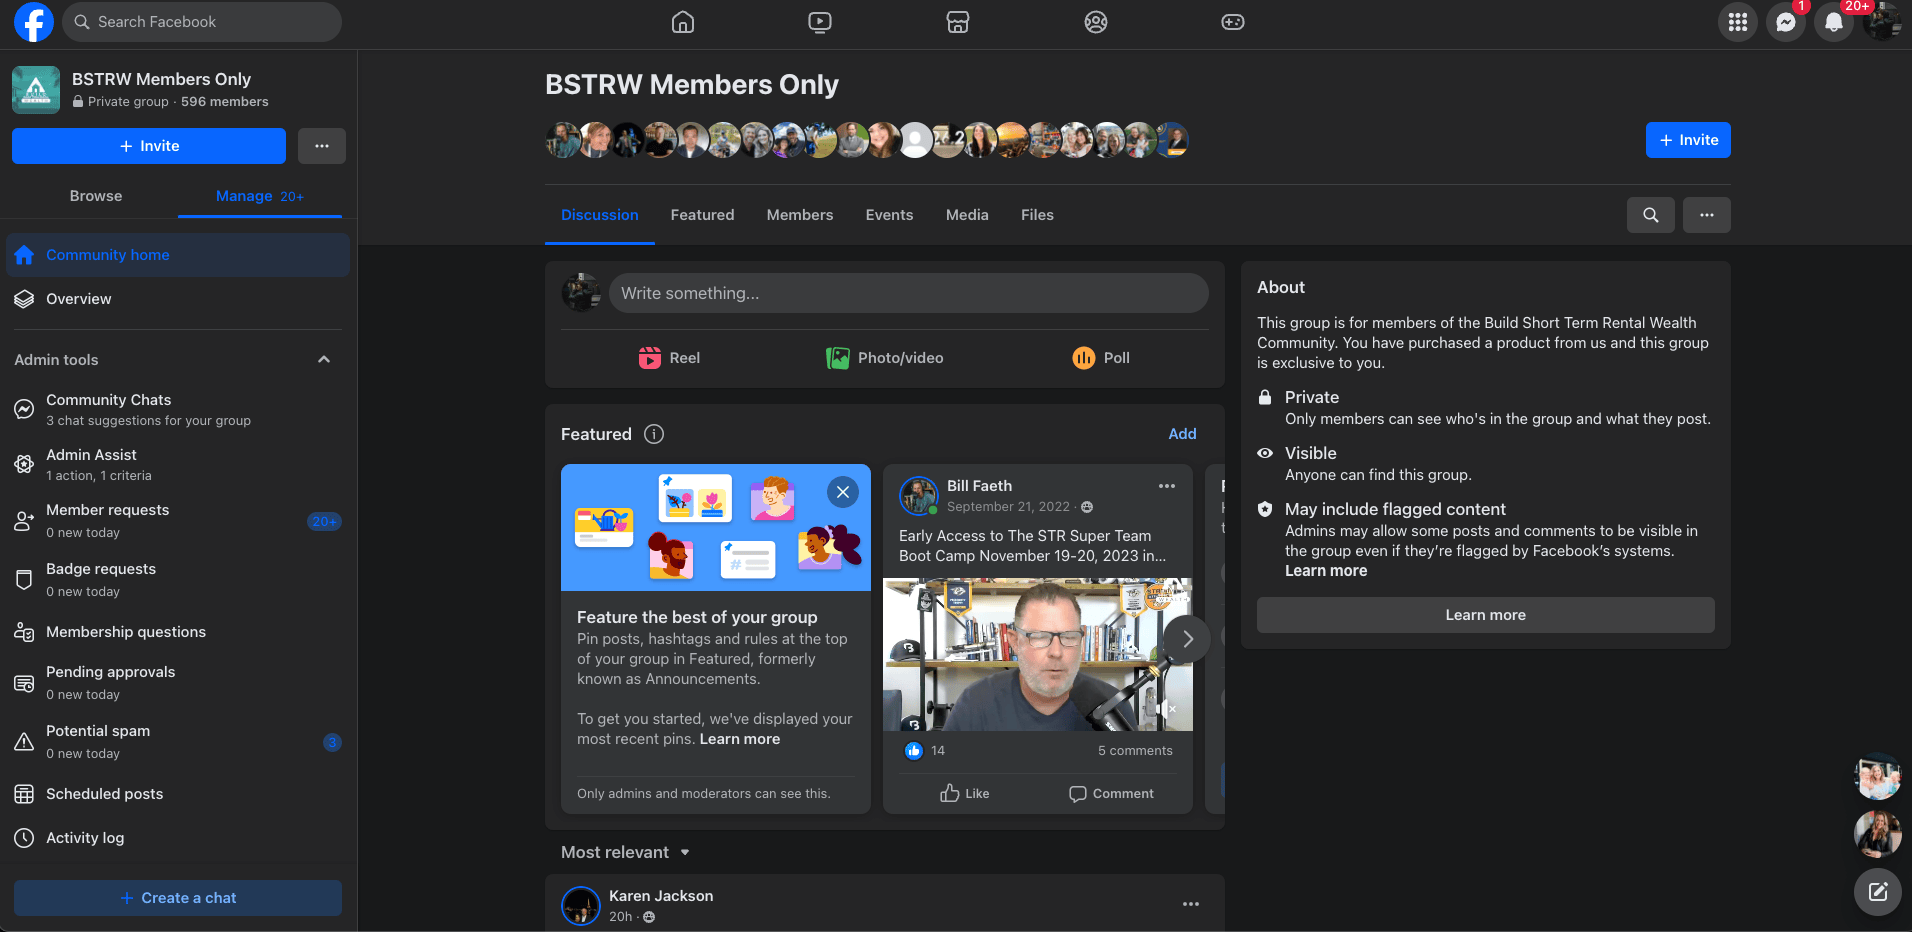This screenshot has width=1912, height=932.
Task: Like Bill Faeth's featured post
Action: point(965,793)
